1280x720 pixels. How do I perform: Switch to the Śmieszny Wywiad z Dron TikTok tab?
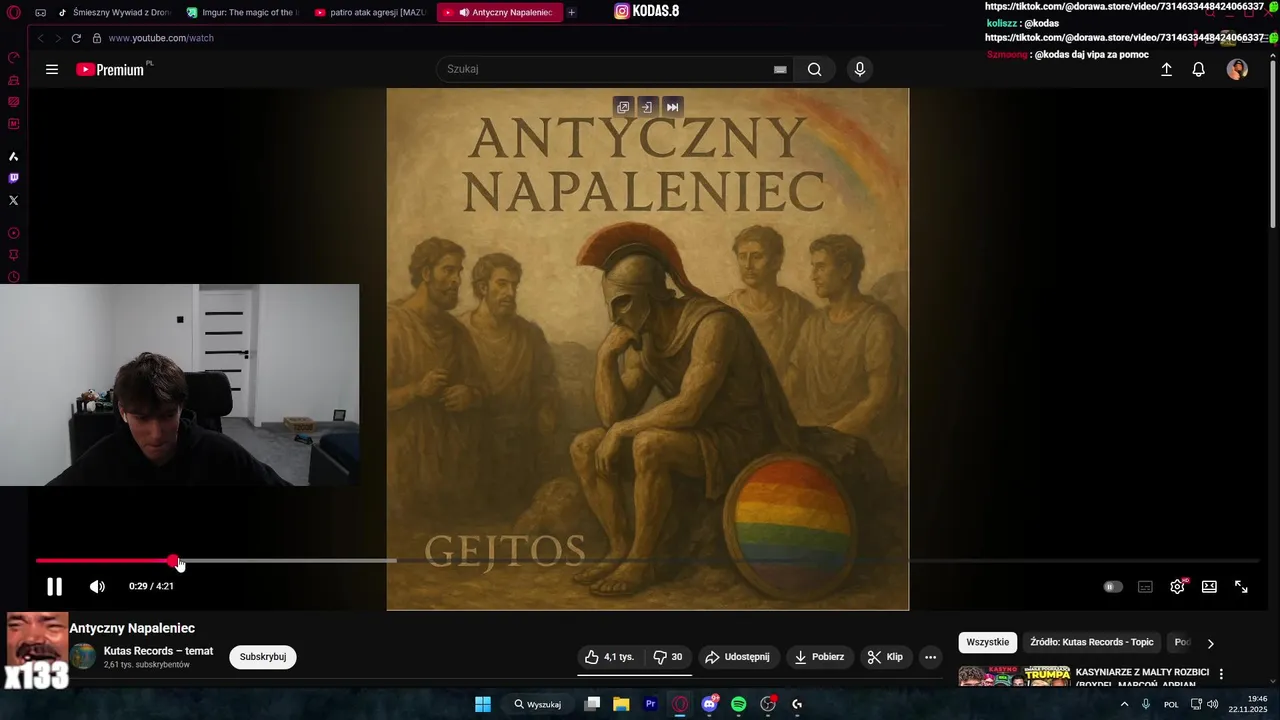tap(114, 12)
